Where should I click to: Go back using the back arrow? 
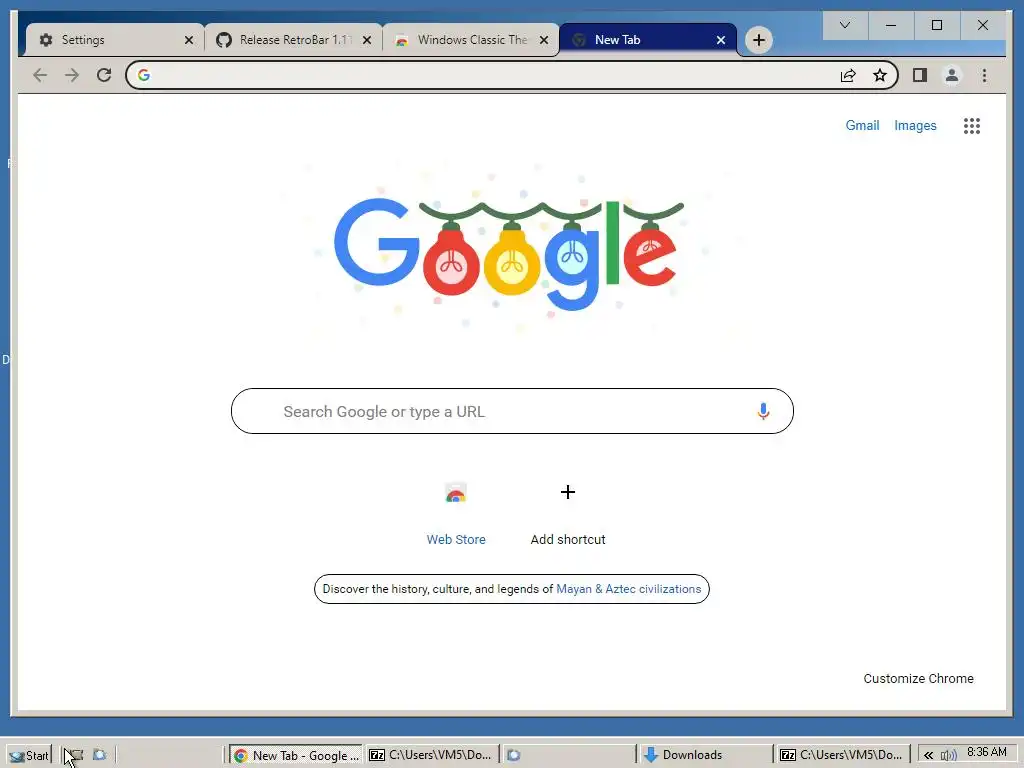point(40,76)
